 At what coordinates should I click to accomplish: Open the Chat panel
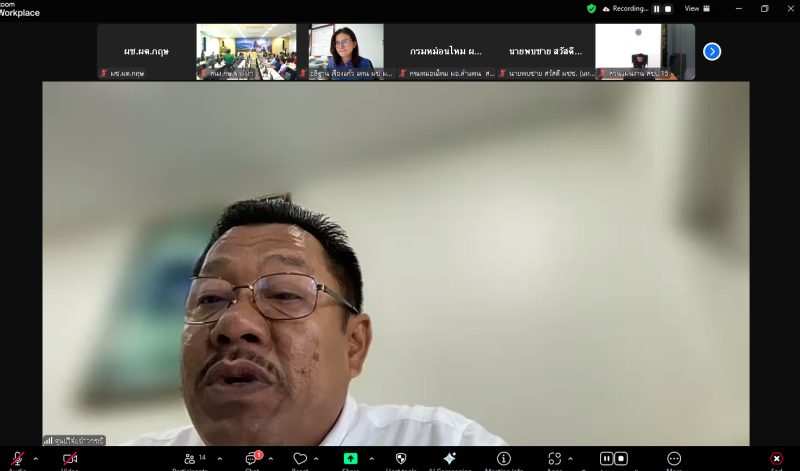pyautogui.click(x=252, y=459)
